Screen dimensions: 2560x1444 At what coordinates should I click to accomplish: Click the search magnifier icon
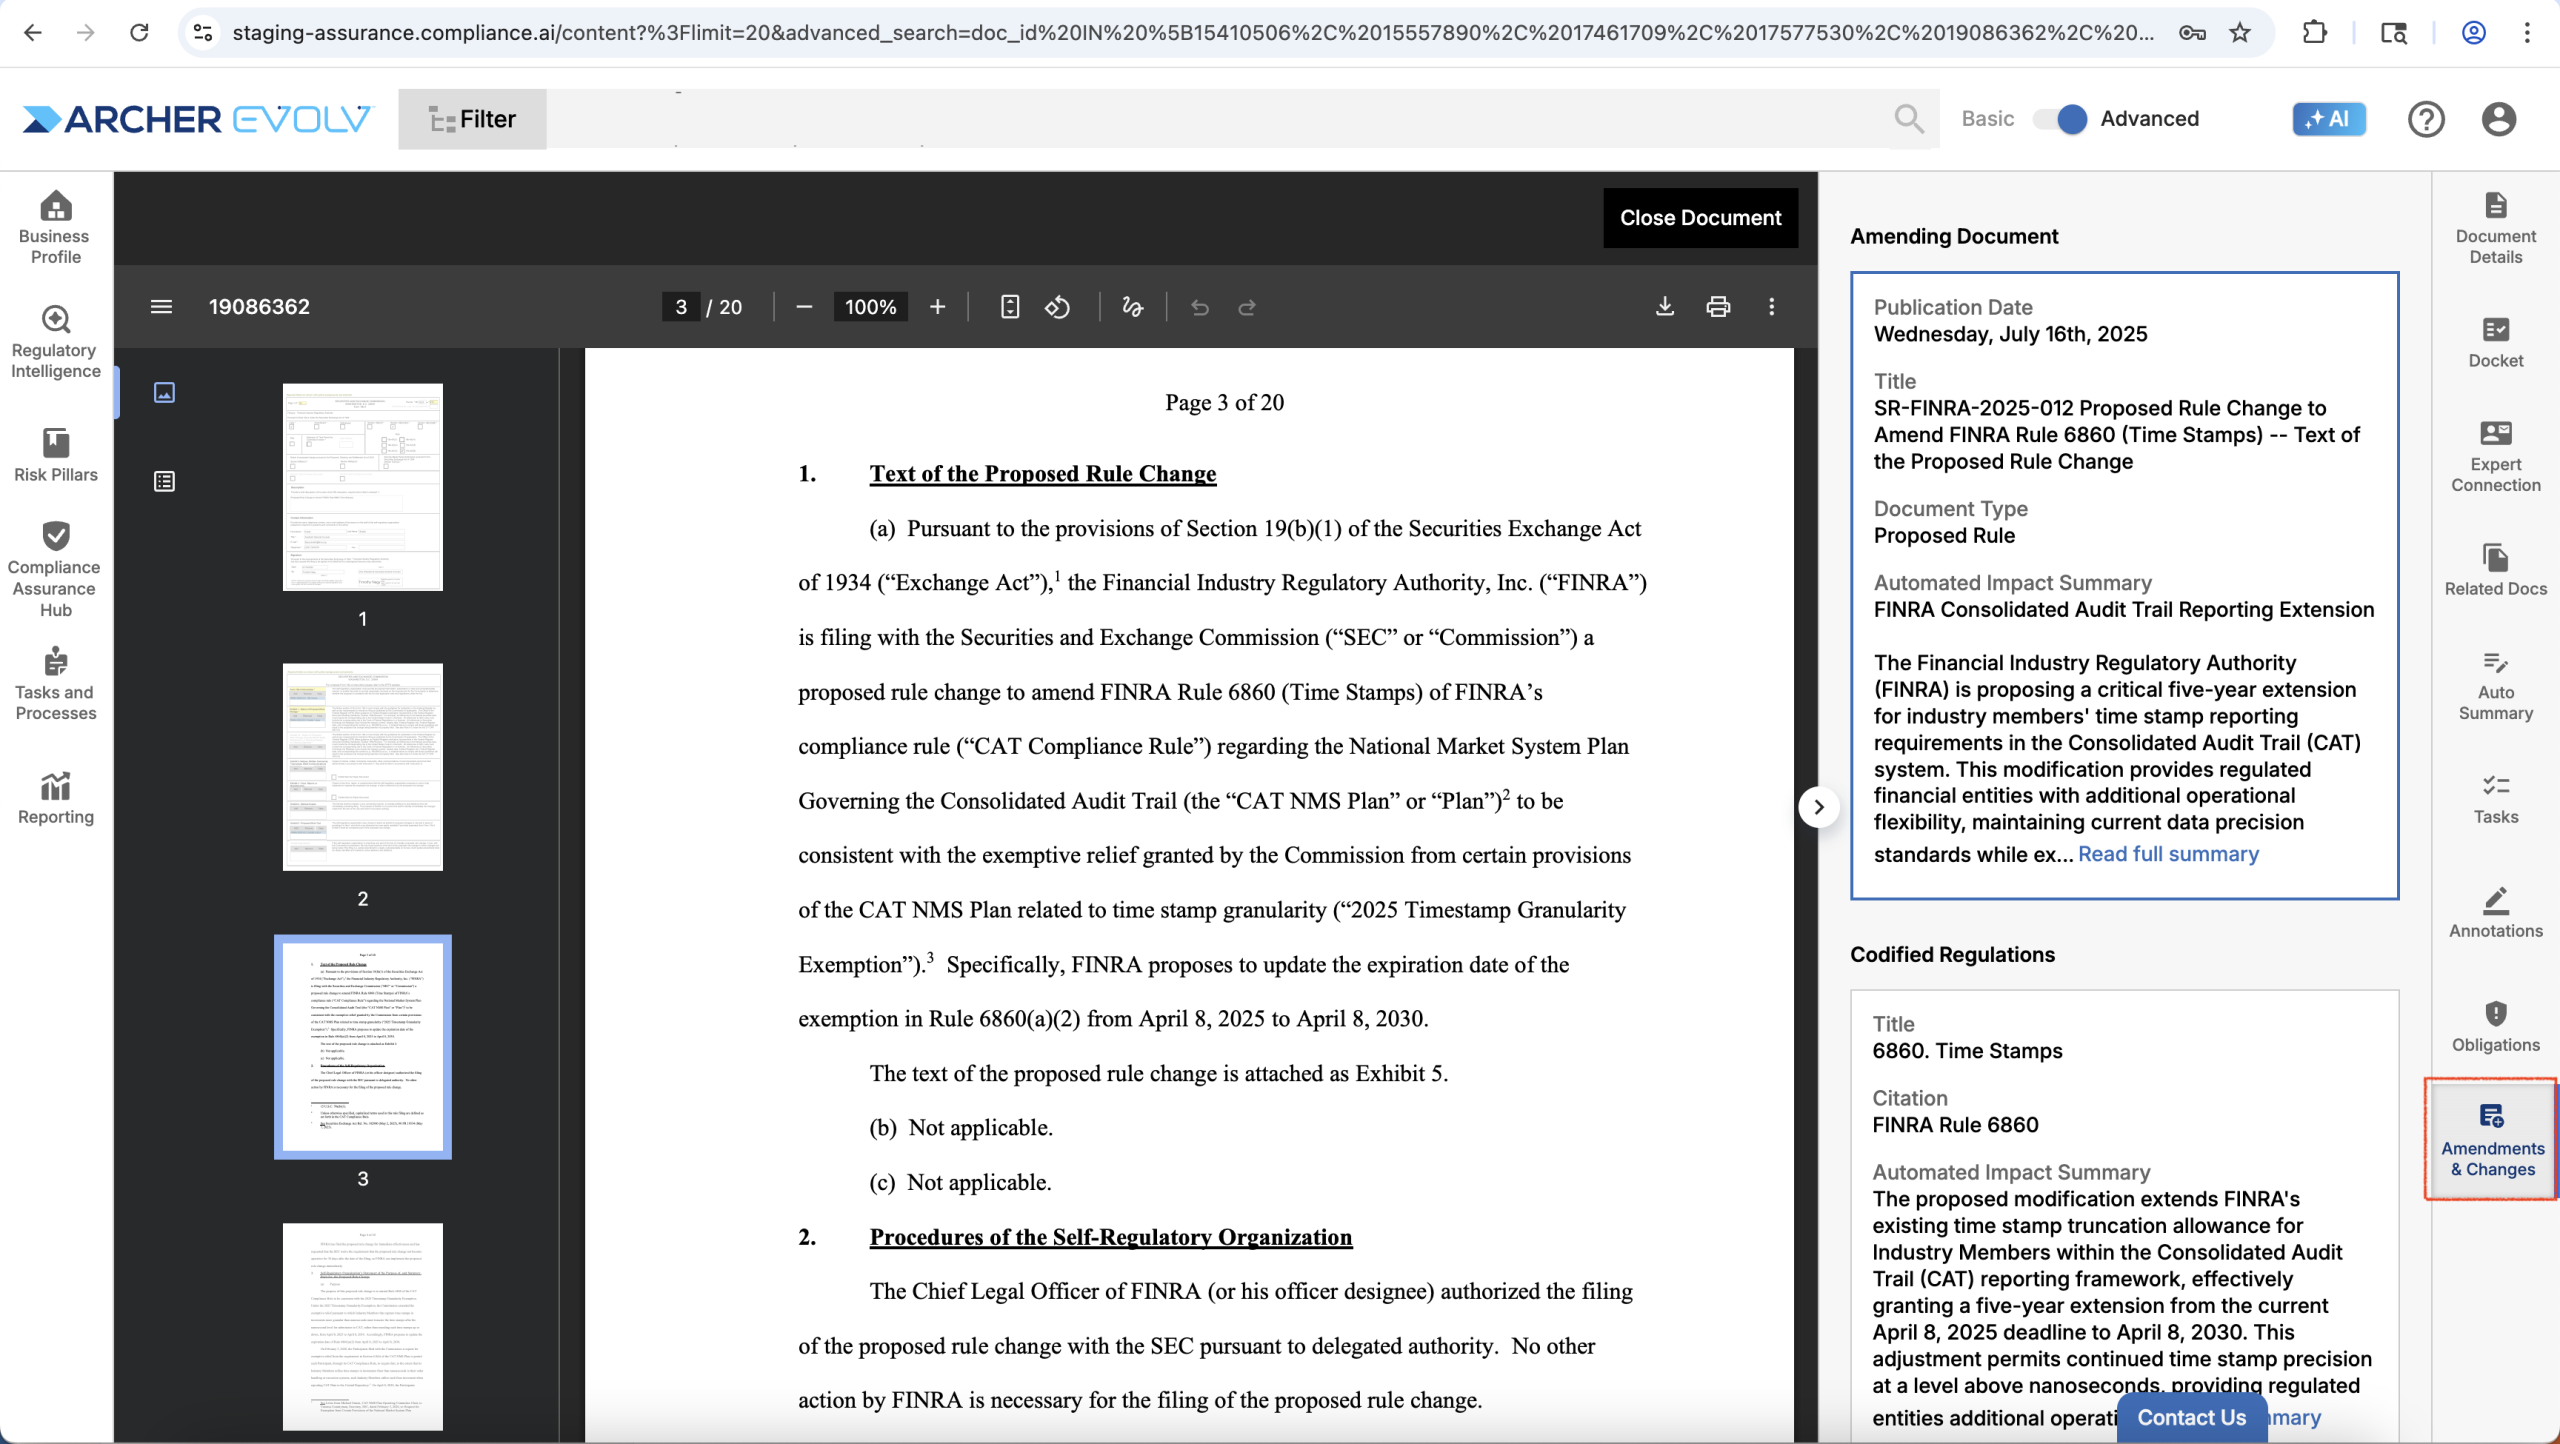[1909, 119]
